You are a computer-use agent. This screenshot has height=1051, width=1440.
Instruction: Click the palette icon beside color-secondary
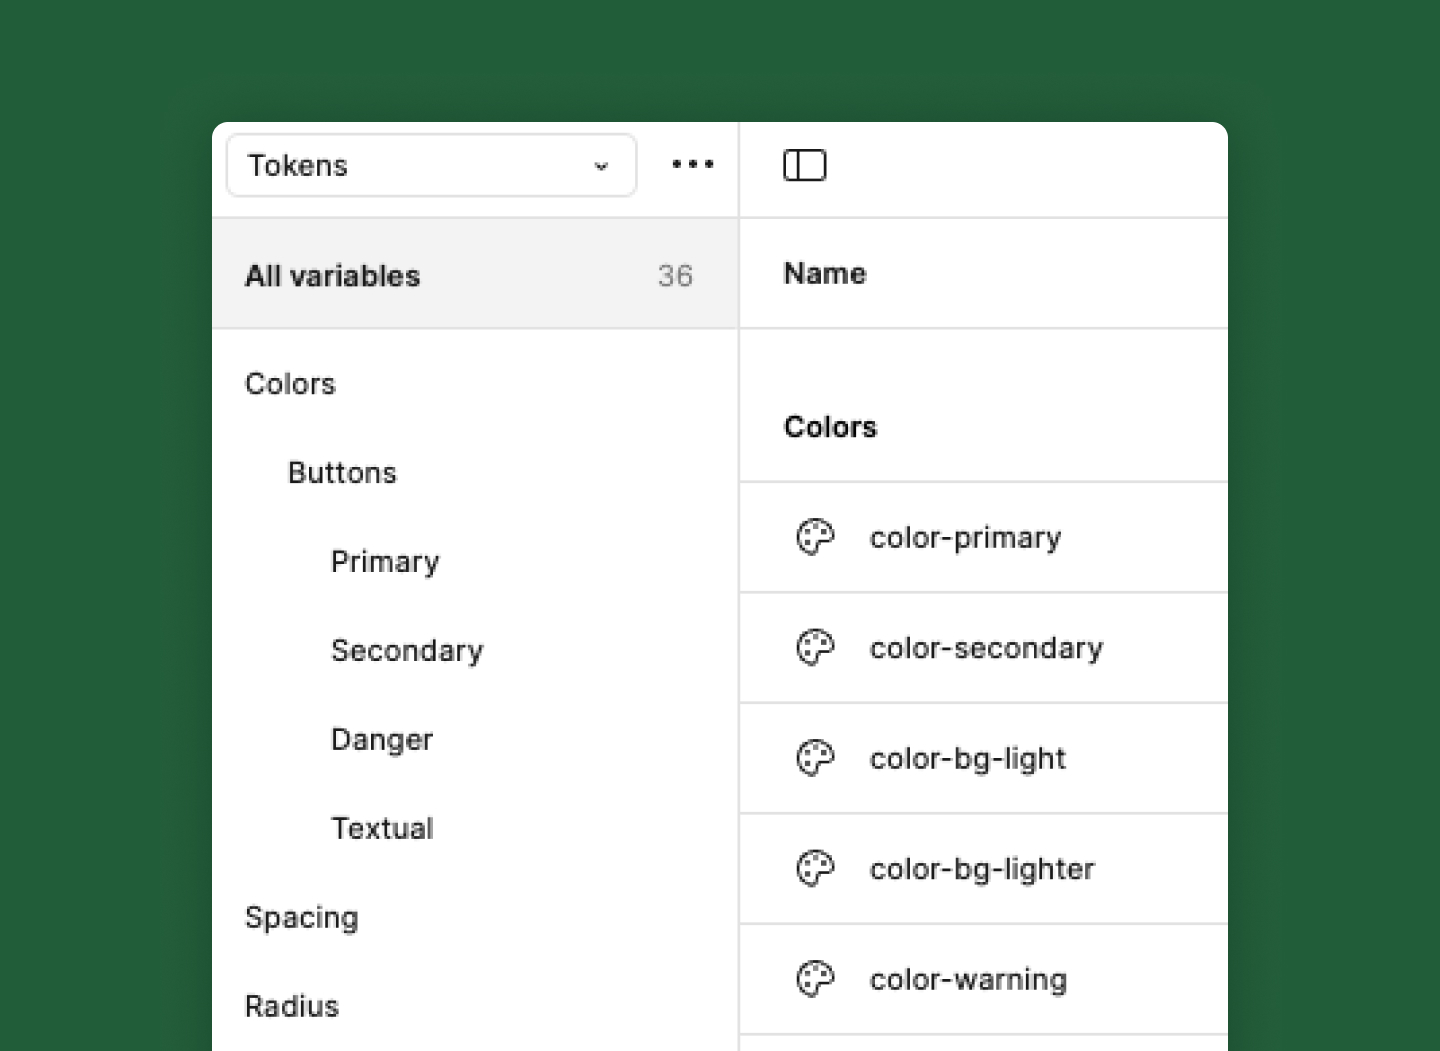815,648
